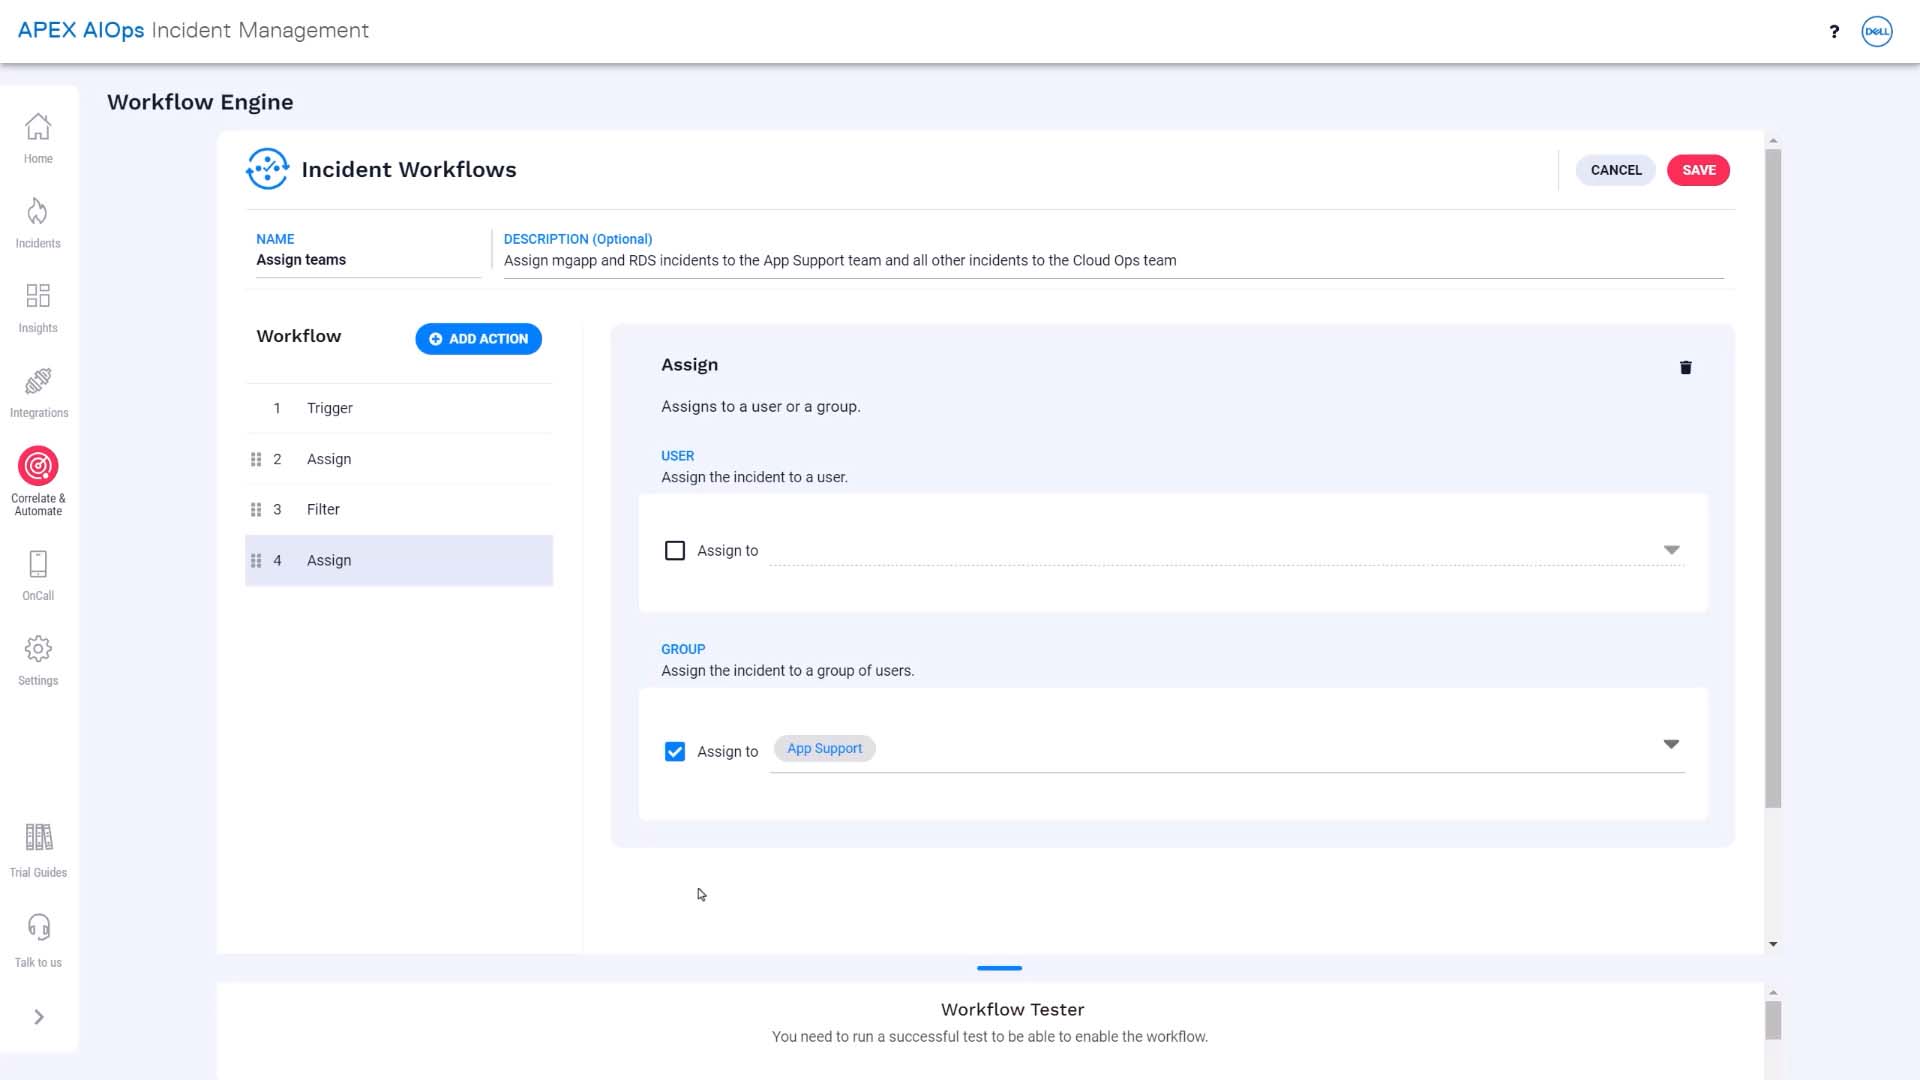Image resolution: width=1920 pixels, height=1080 pixels.
Task: Click the Incident Workflows logo icon
Action: pyautogui.click(x=268, y=169)
